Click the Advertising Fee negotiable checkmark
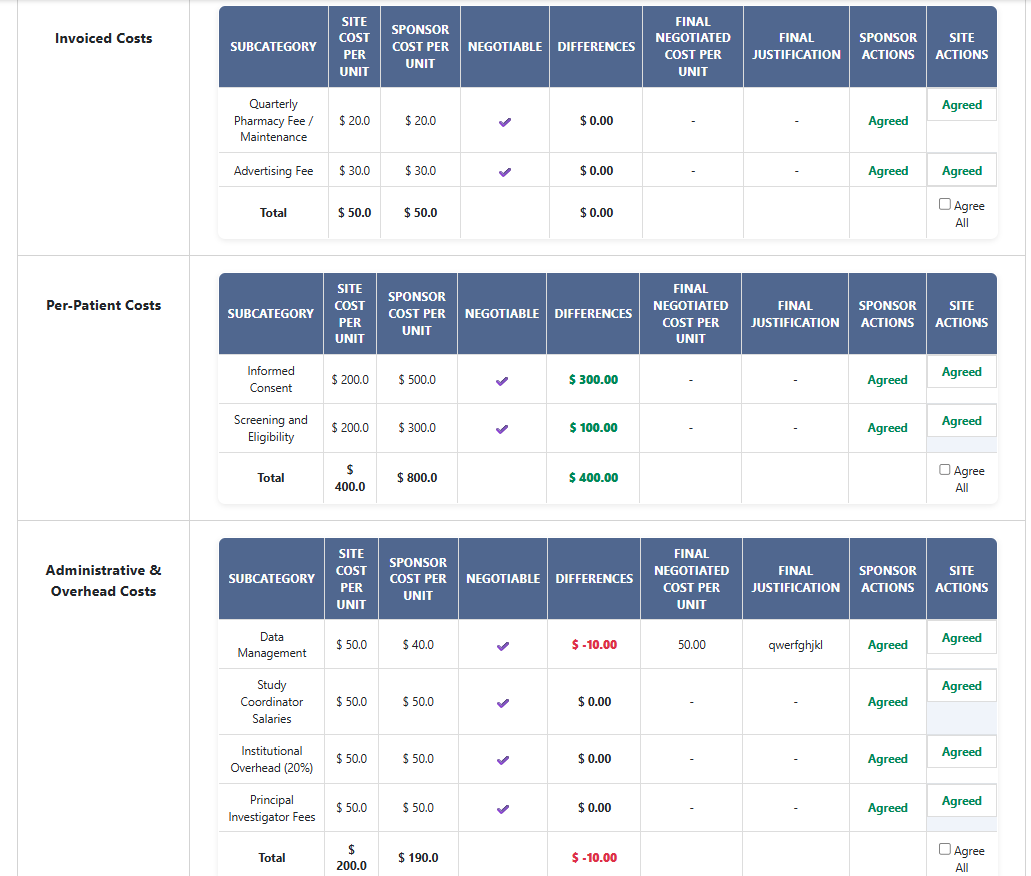Screen dimensions: 1031x876 (505, 171)
